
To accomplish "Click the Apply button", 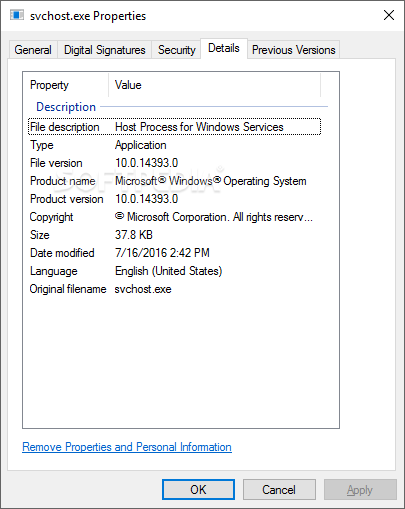I will pos(360,490).
